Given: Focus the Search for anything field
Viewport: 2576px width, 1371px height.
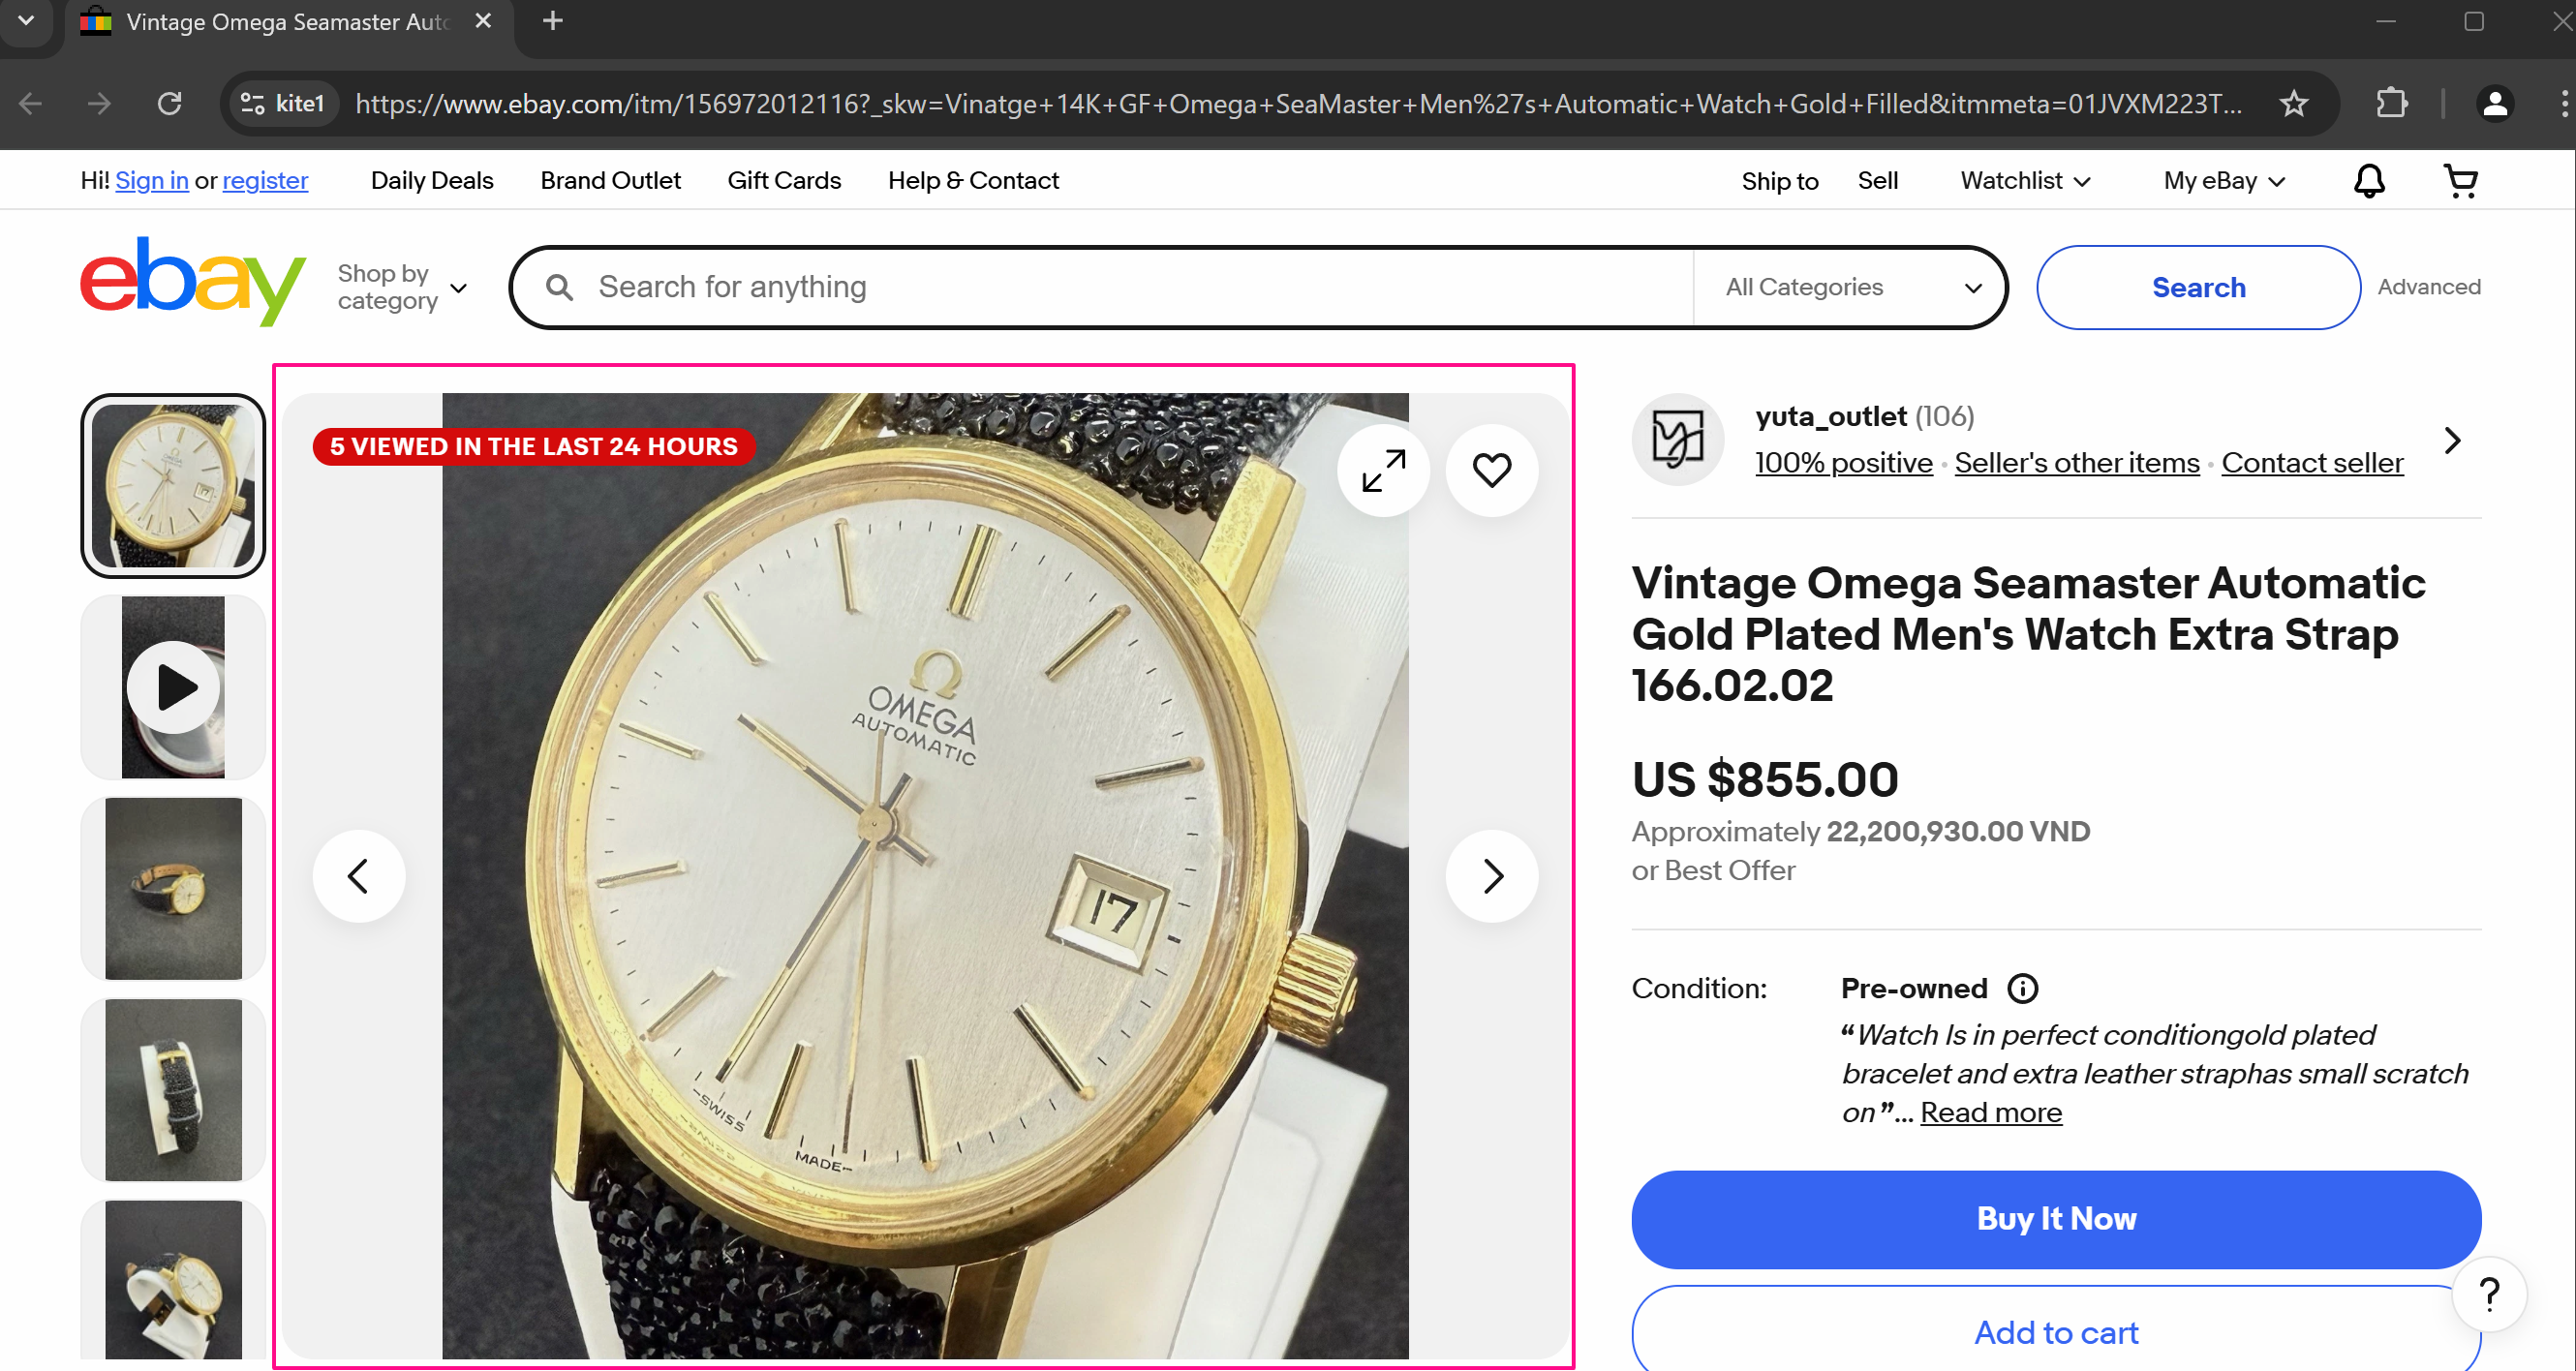Looking at the screenshot, I should (x=1100, y=287).
